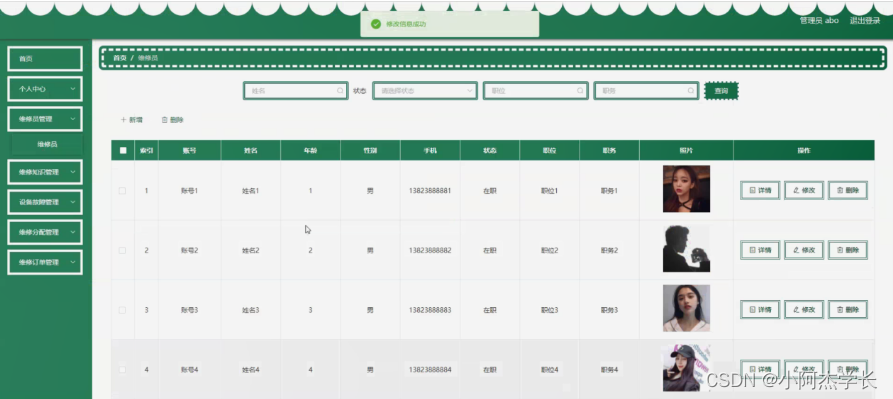Screen dimensions: 893x399
Task: Click phone number 13823888882
Action: point(430,250)
